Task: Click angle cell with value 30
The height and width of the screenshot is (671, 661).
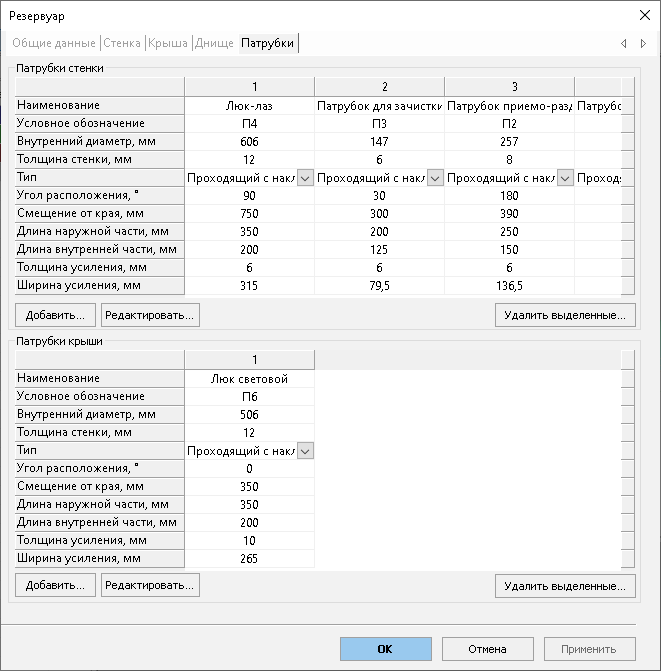Action: point(379,196)
